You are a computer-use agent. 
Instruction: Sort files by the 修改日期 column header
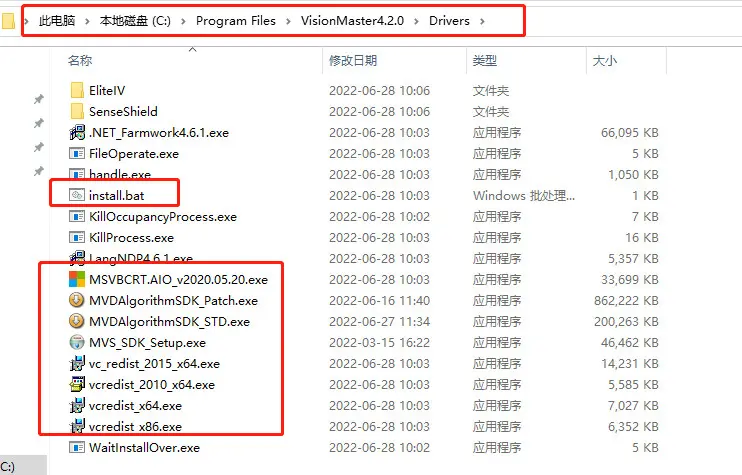click(353, 61)
